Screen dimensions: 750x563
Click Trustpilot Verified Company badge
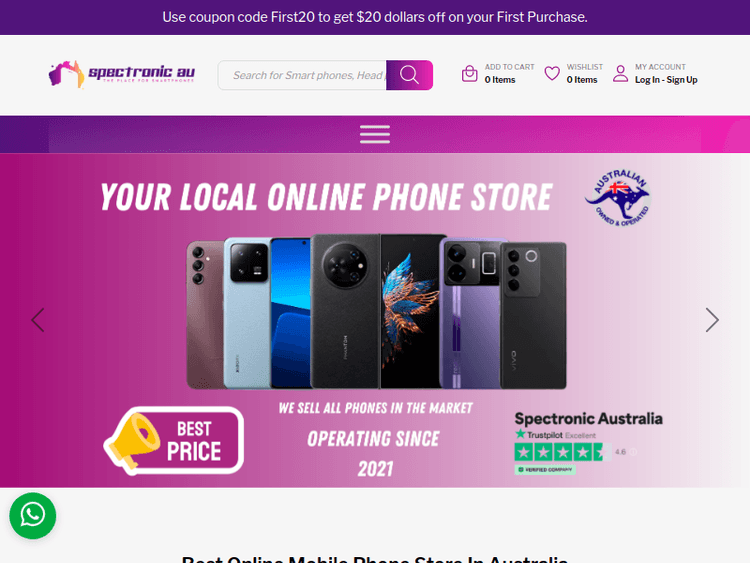[x=545, y=470]
